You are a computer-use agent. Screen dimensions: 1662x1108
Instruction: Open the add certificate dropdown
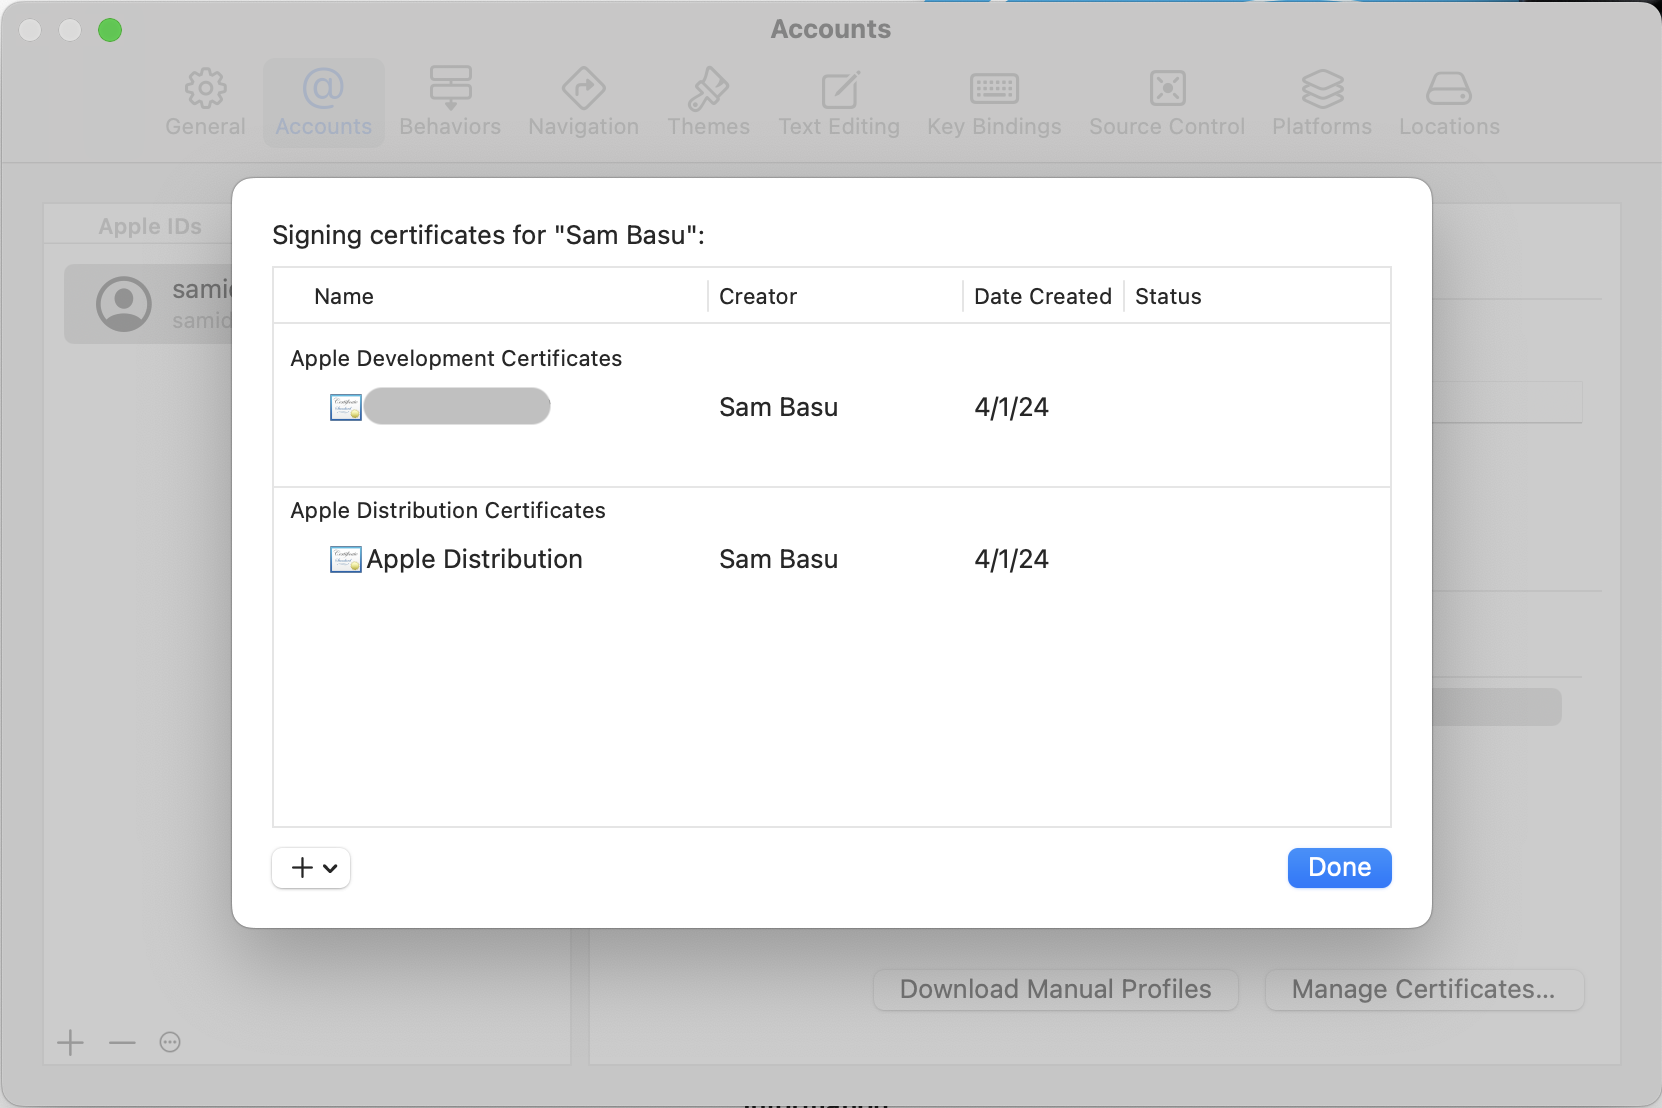311,868
